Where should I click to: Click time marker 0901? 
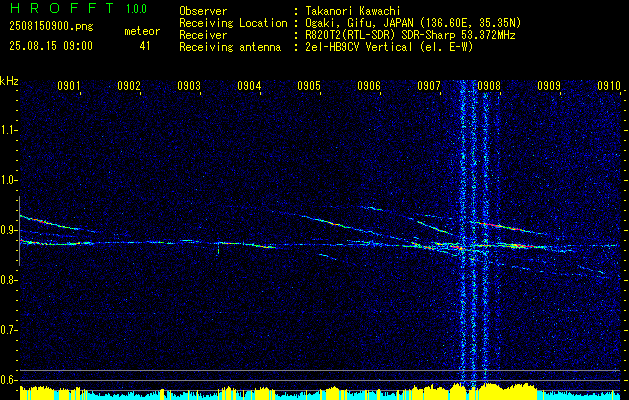coord(69,85)
